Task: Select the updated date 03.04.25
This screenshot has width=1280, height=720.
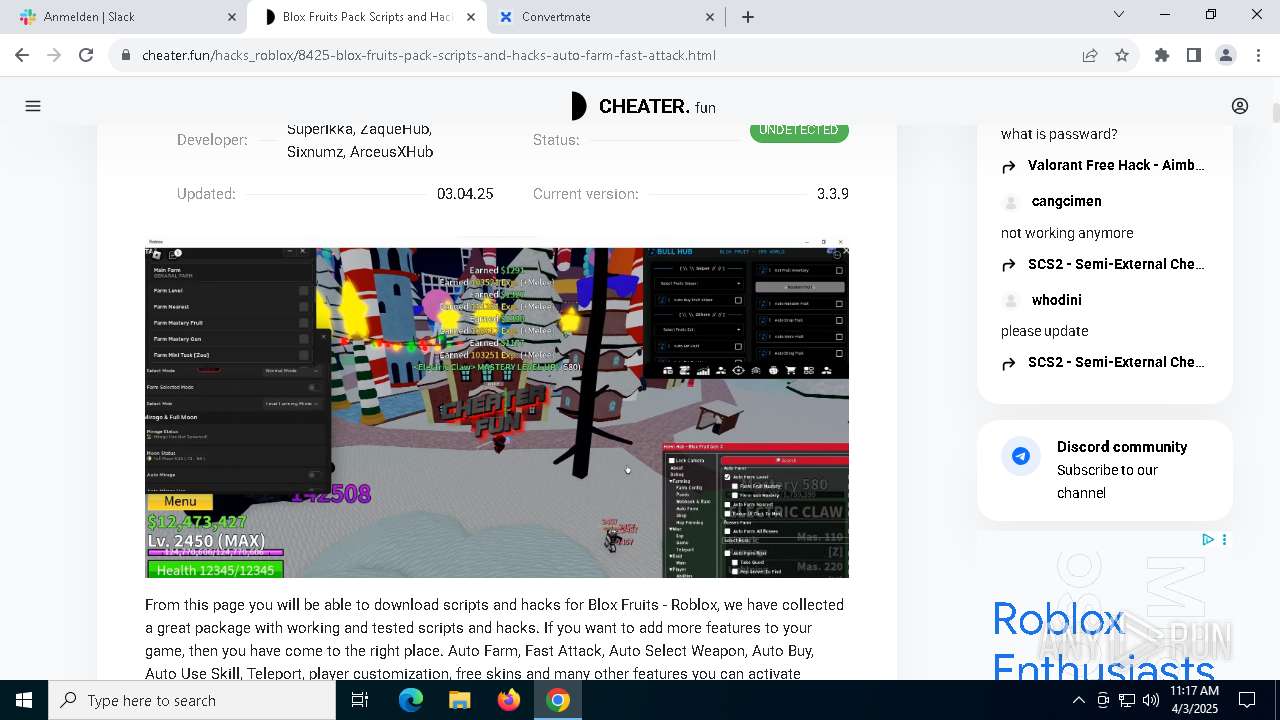Action: click(465, 194)
